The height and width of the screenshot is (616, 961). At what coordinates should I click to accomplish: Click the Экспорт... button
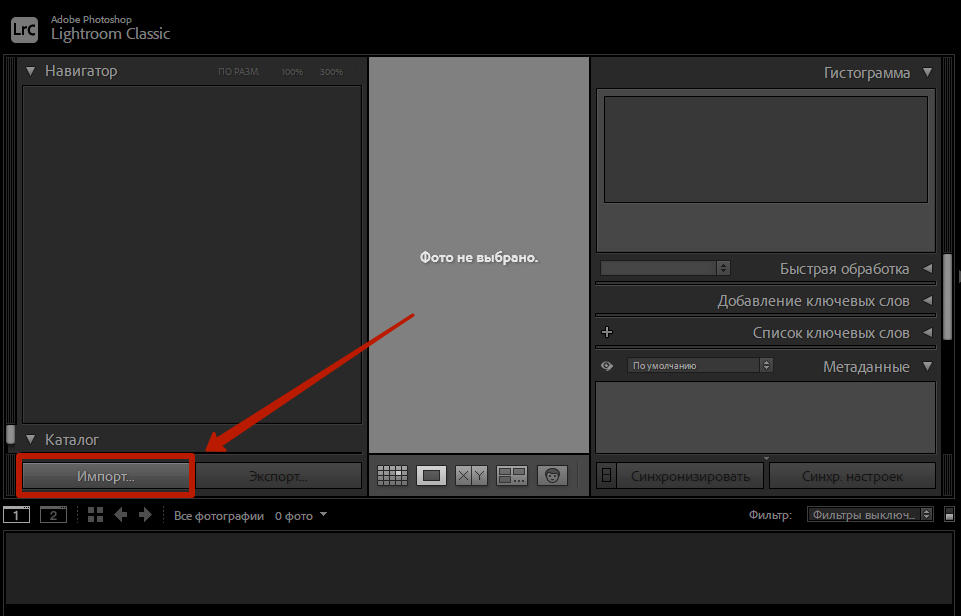coord(278,476)
